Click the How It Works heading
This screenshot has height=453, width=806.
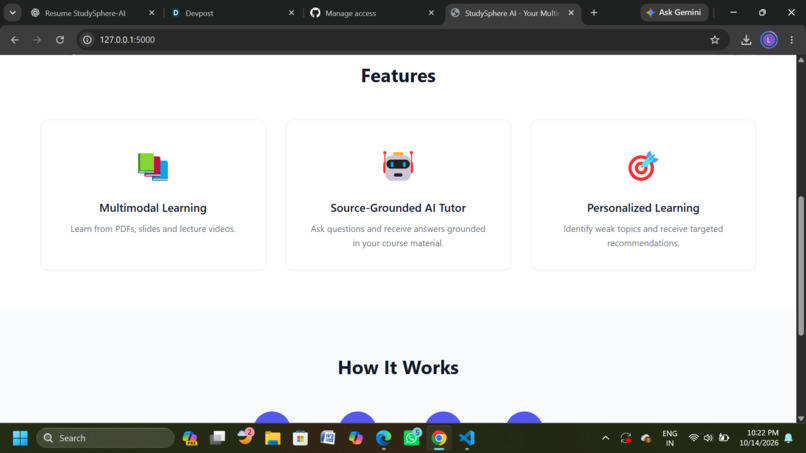tap(398, 368)
